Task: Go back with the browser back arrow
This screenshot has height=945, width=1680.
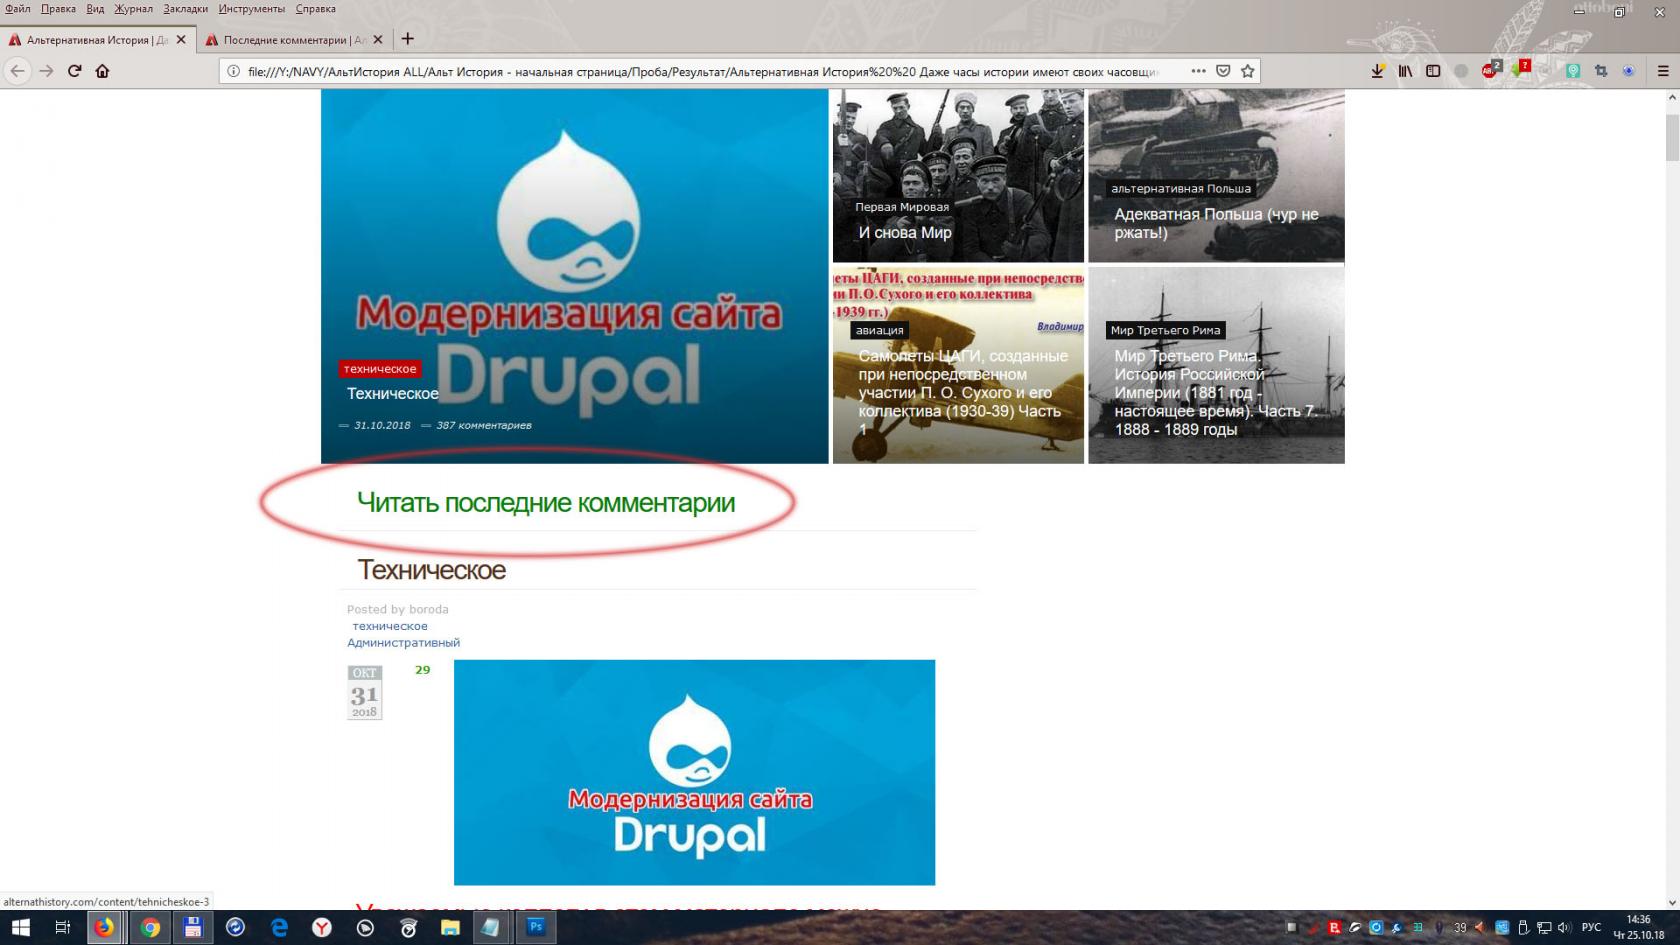Action: (x=17, y=71)
